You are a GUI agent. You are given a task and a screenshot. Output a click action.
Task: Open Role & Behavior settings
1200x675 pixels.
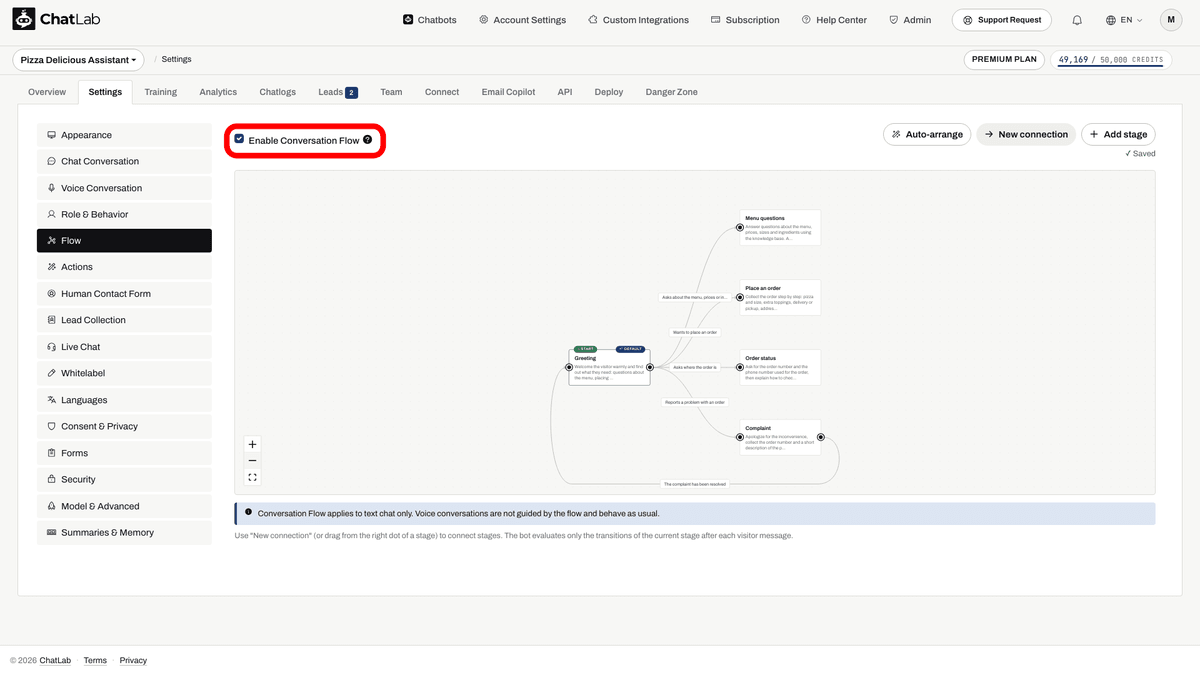coord(124,214)
